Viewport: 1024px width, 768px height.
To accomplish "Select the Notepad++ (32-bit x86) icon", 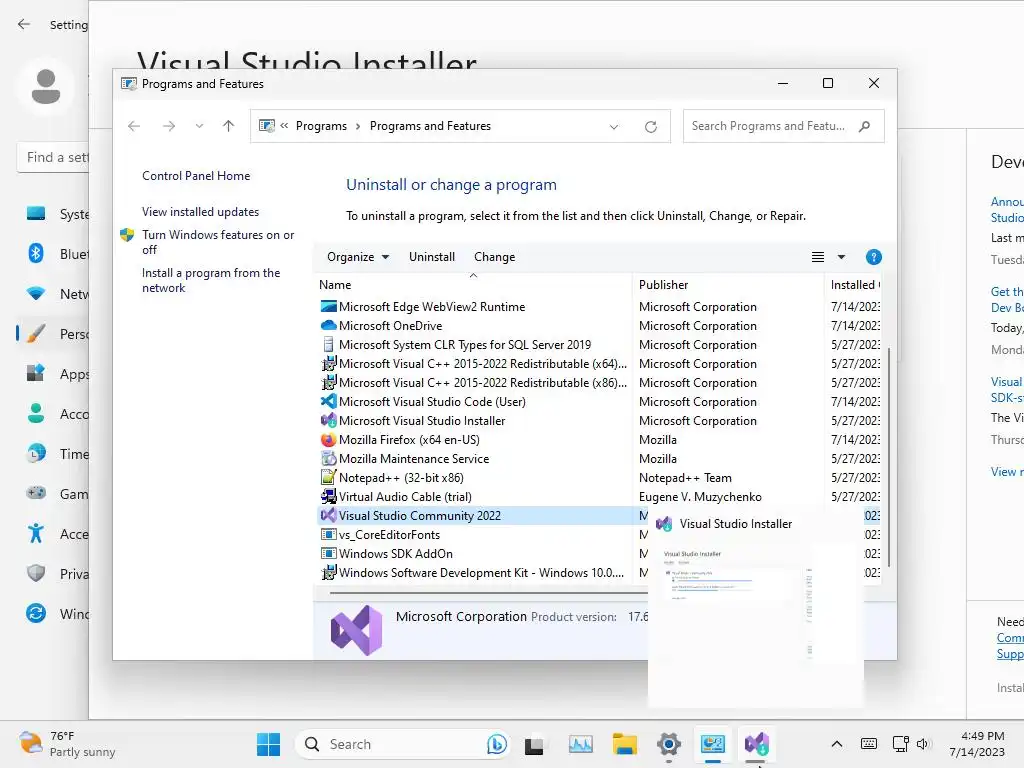I will tap(328, 477).
